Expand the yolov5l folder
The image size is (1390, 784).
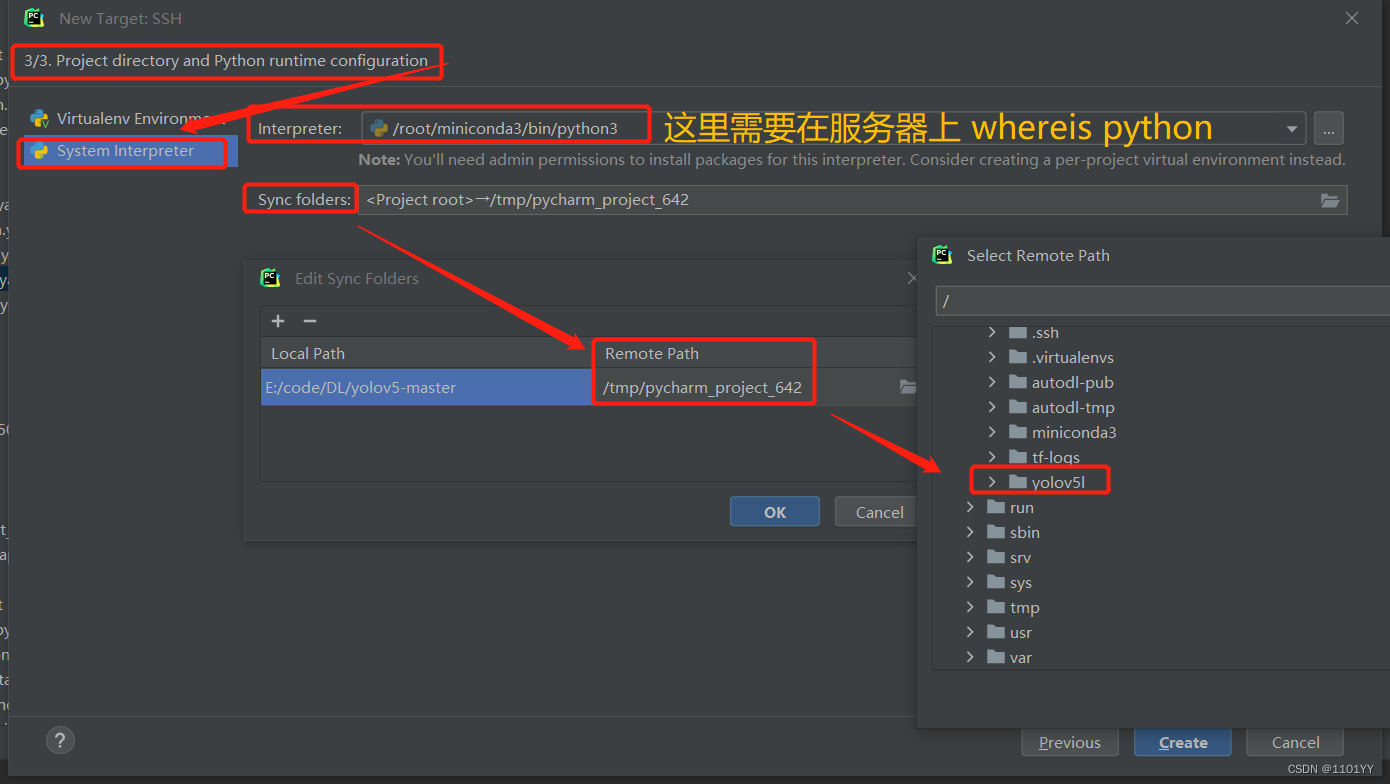992,482
